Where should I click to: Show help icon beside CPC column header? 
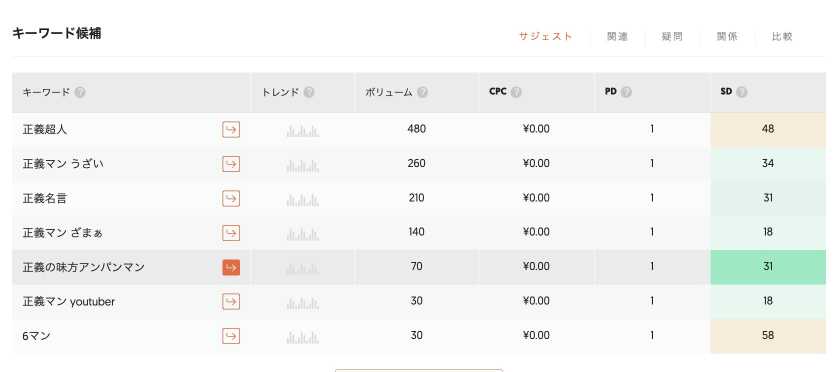tap(516, 92)
